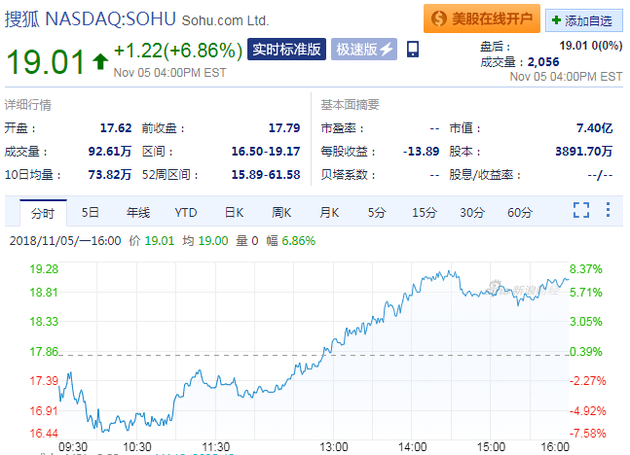
Task: Add stock with 添加自选 button
Action: [x=584, y=20]
